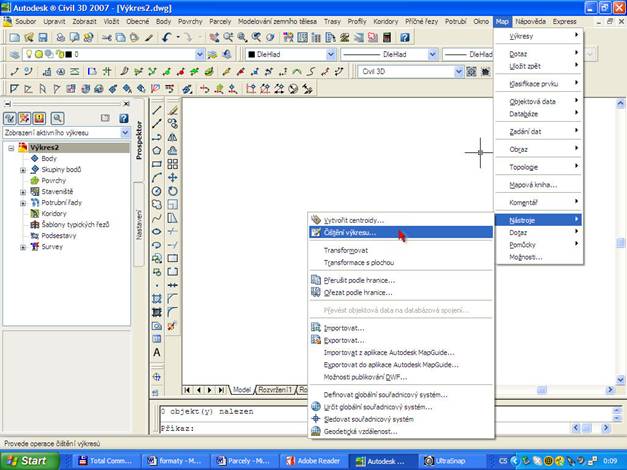Open the DleHlad linetype dropdown
The image size is (627, 470).
pos(433,54)
